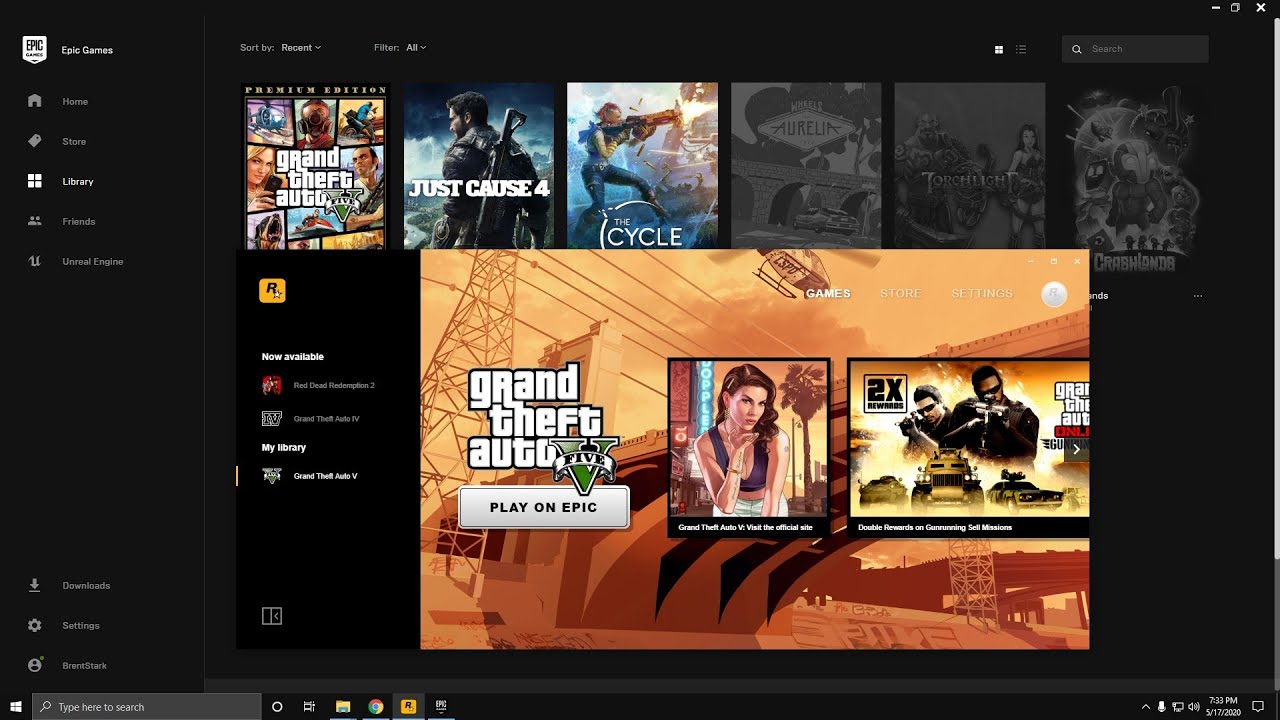Viewport: 1280px width, 720px height.
Task: Select Red Dead Redemption 2 icon
Action: click(x=272, y=385)
